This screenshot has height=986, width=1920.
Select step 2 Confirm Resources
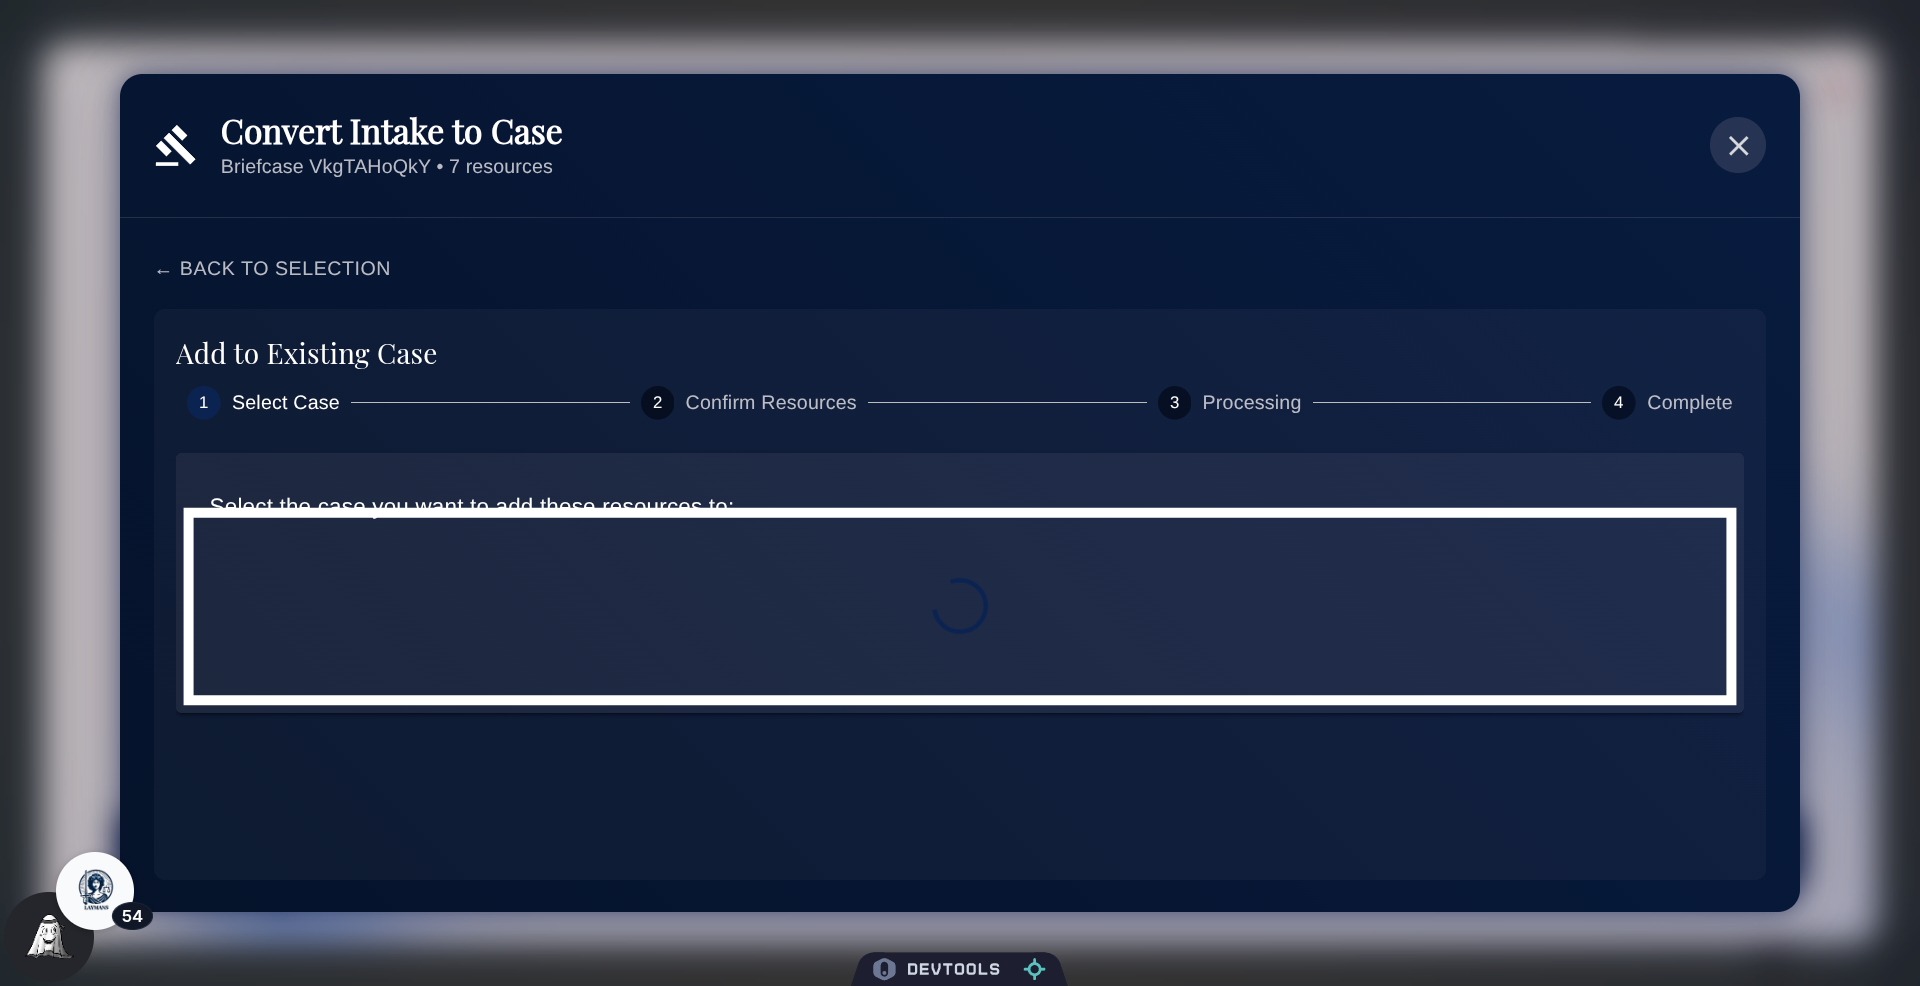pos(748,403)
